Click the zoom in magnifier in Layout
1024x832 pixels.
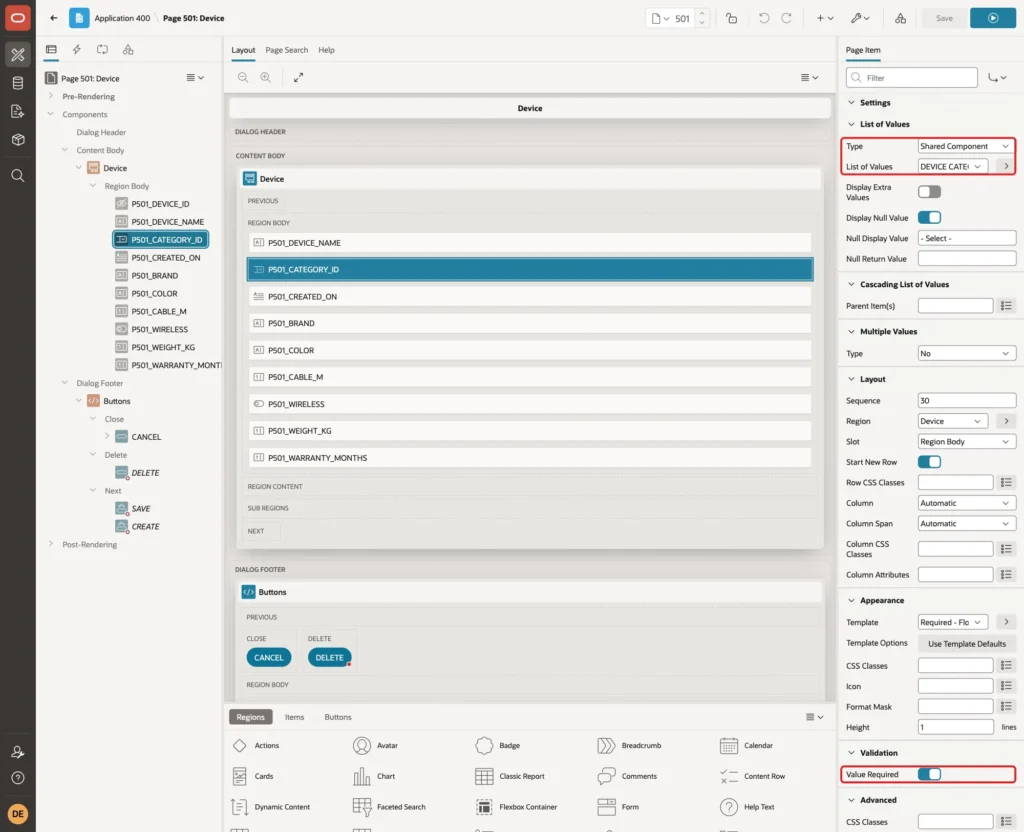pyautogui.click(x=266, y=77)
